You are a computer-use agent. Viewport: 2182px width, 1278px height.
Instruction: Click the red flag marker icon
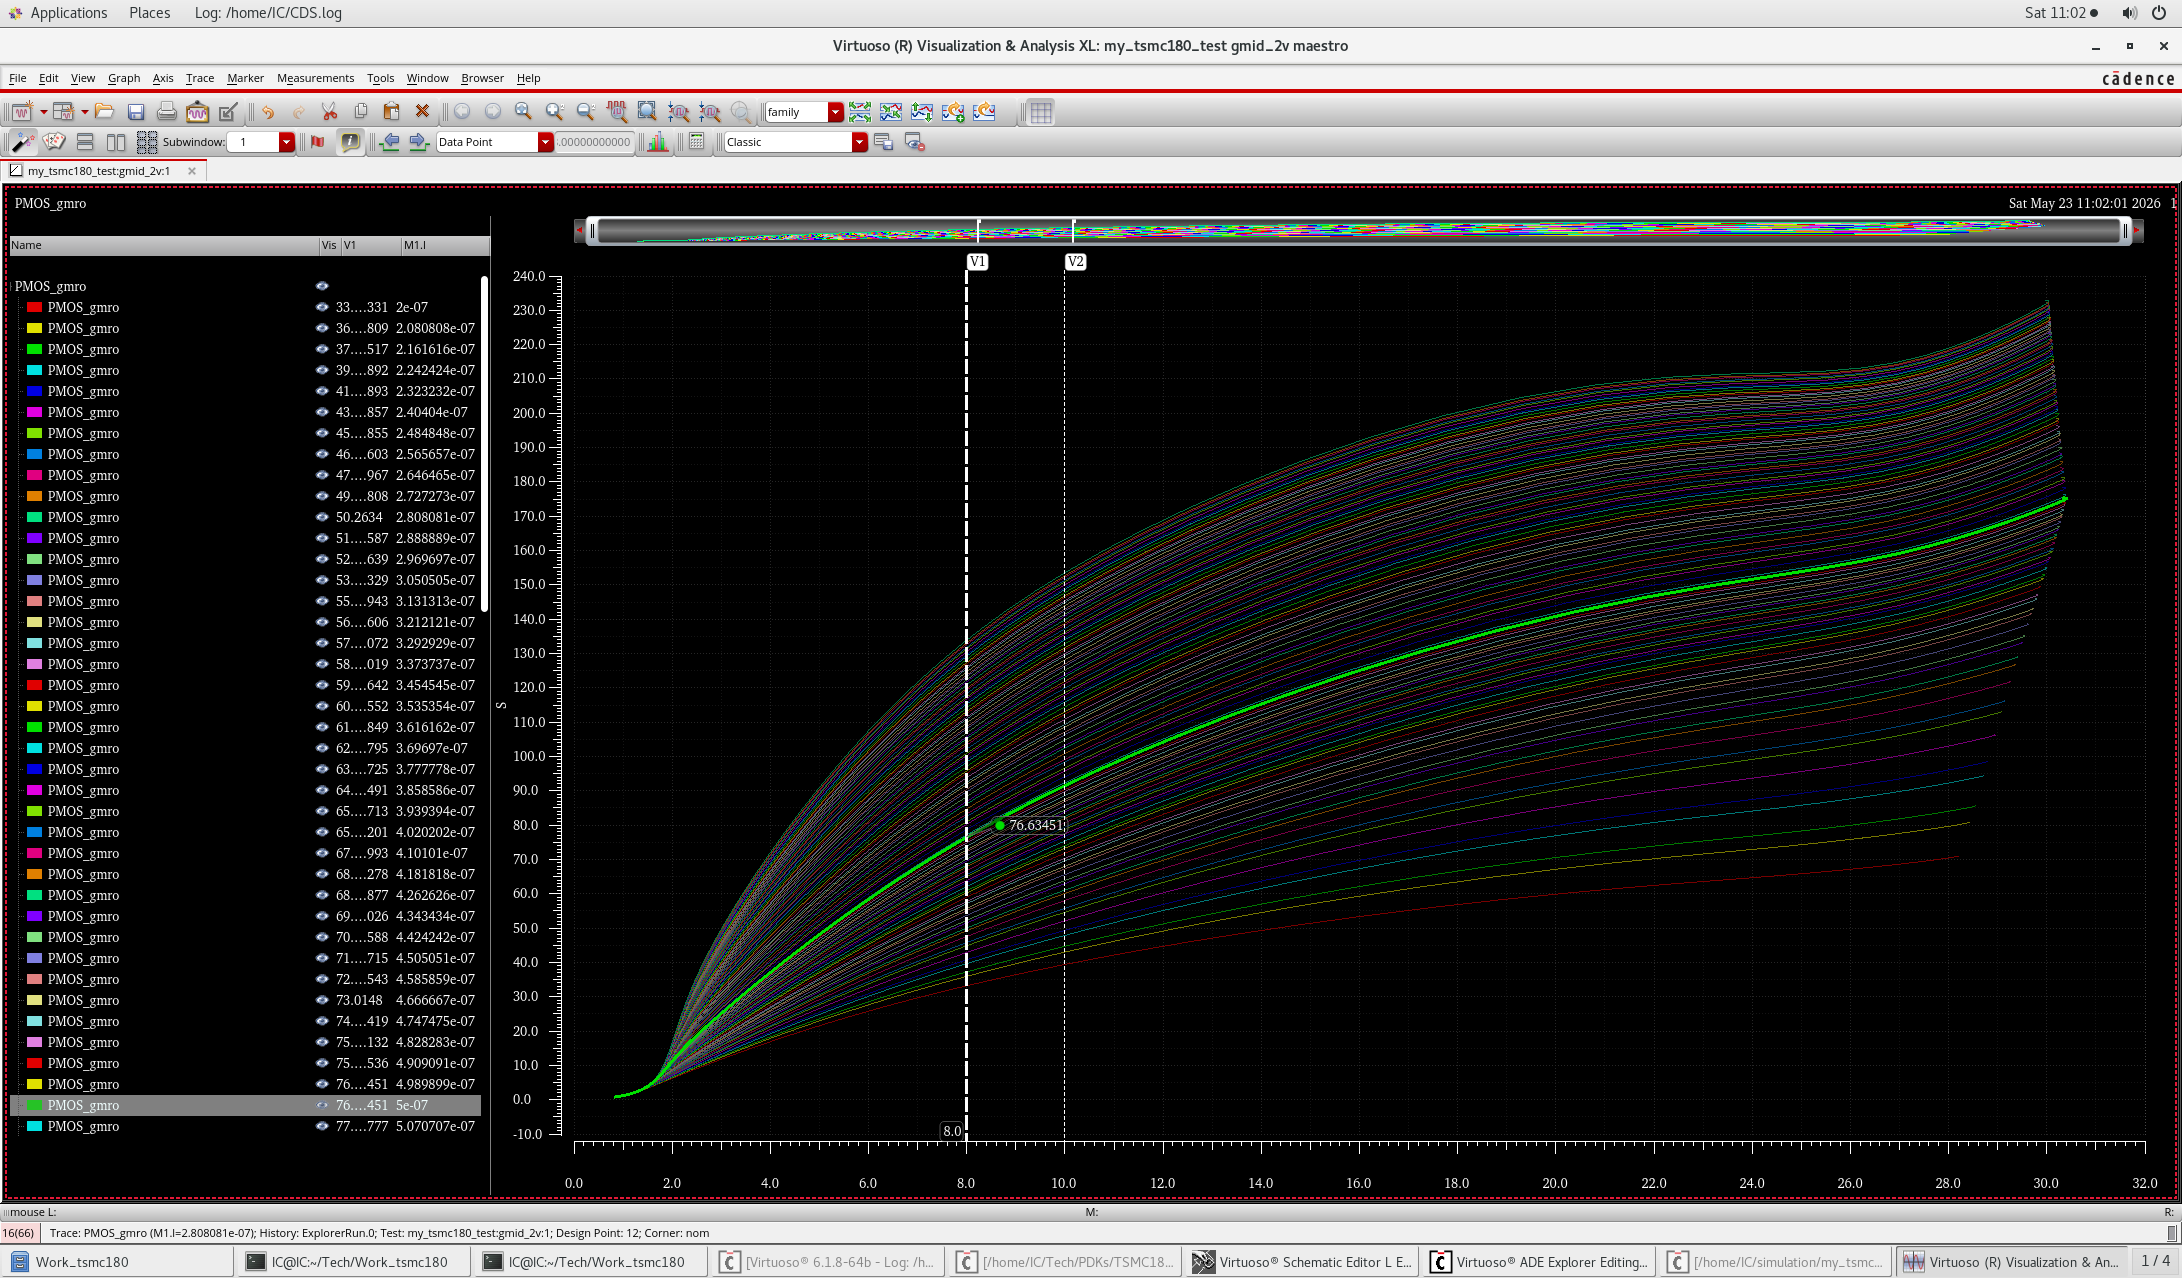[x=318, y=142]
